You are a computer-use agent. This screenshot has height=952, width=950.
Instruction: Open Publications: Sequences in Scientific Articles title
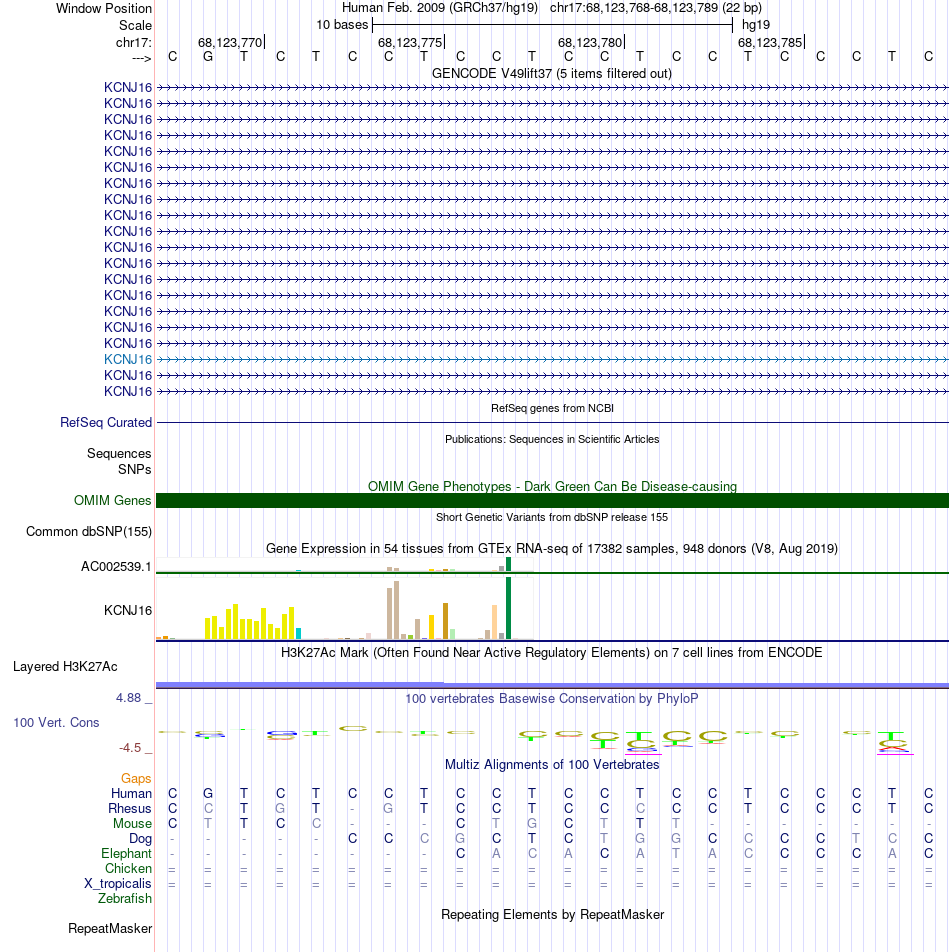point(552,439)
